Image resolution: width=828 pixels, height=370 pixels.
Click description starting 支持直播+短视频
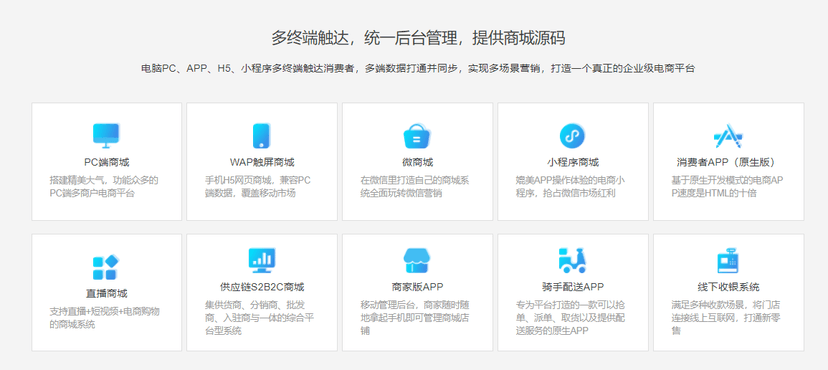[x=105, y=318]
